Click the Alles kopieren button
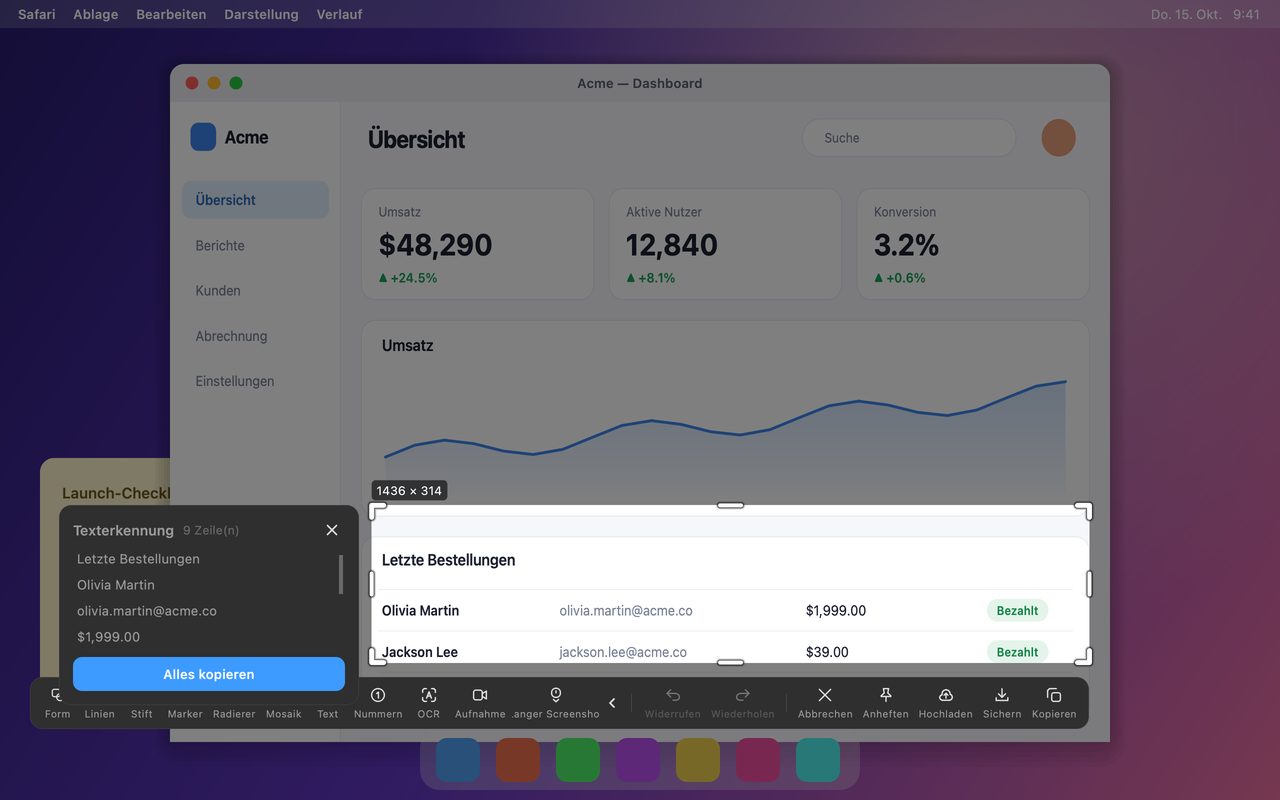 [209, 674]
